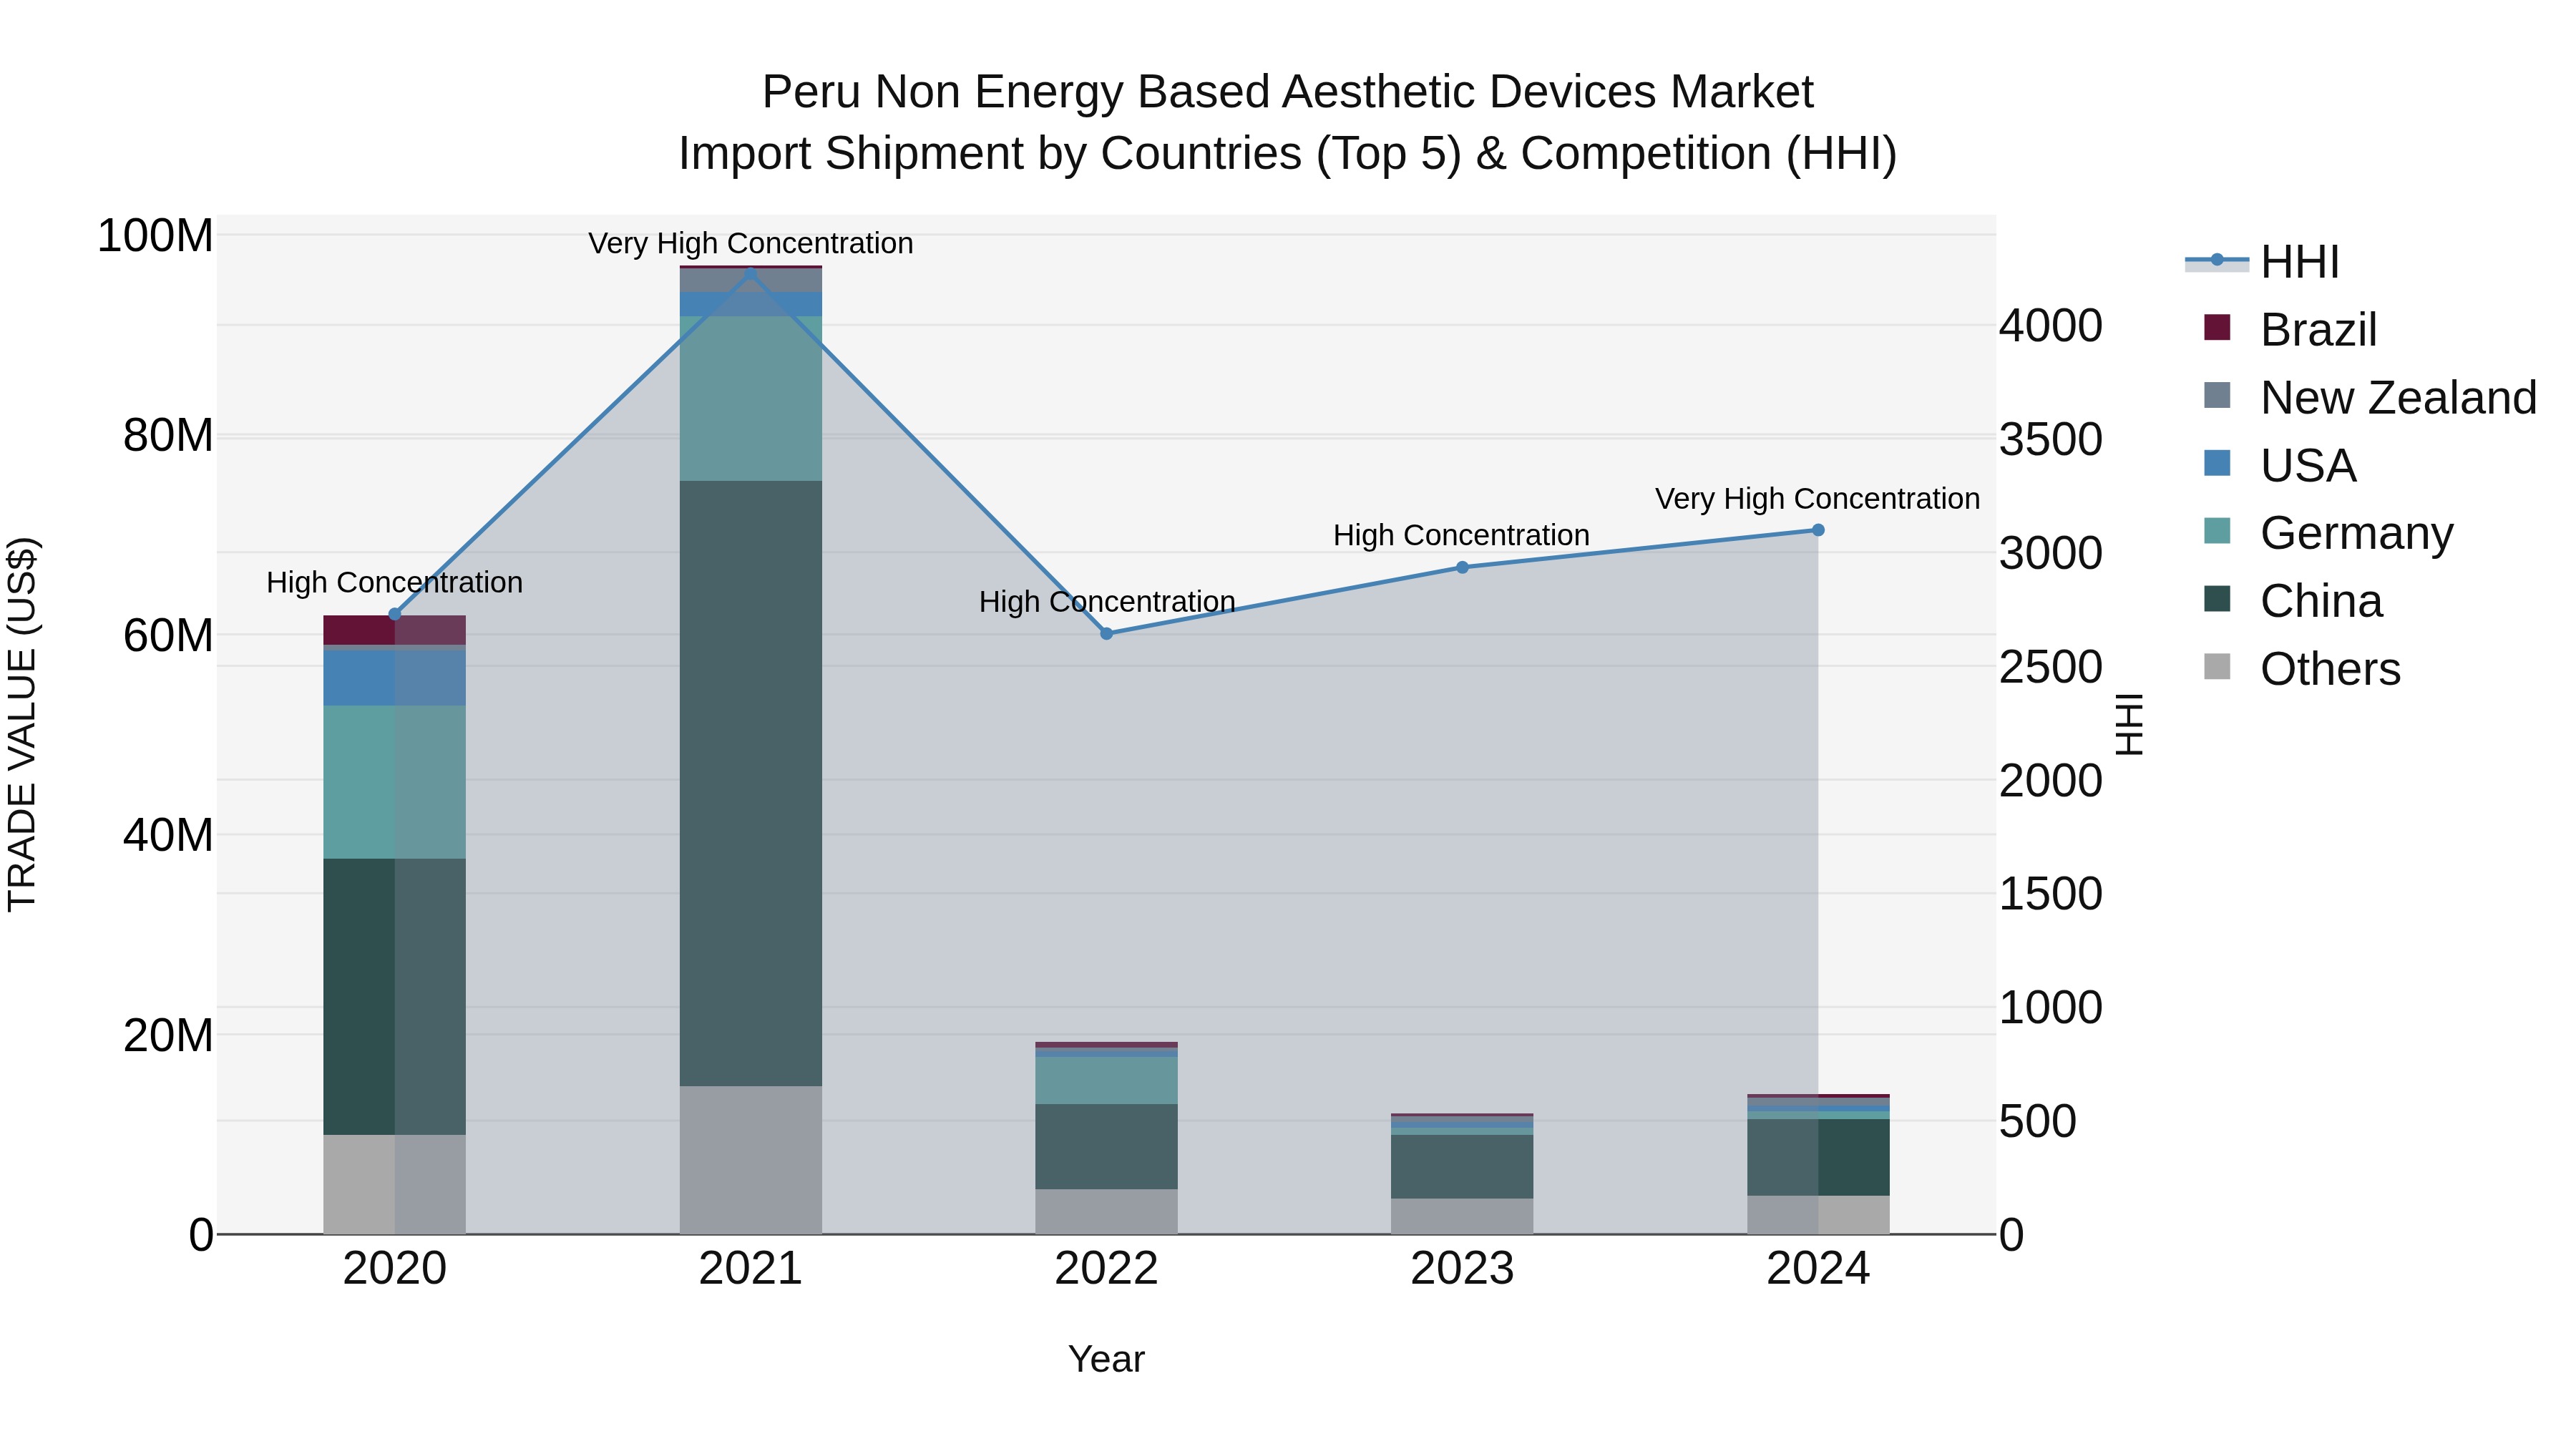The height and width of the screenshot is (1449, 2576).
Task: Click the chart title about Peru aesthetic devices
Action: (x=1288, y=122)
